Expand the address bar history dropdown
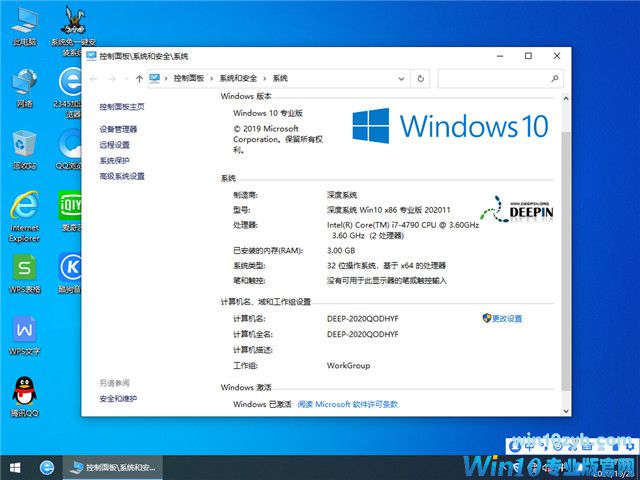This screenshot has width=640, height=480. 401,79
